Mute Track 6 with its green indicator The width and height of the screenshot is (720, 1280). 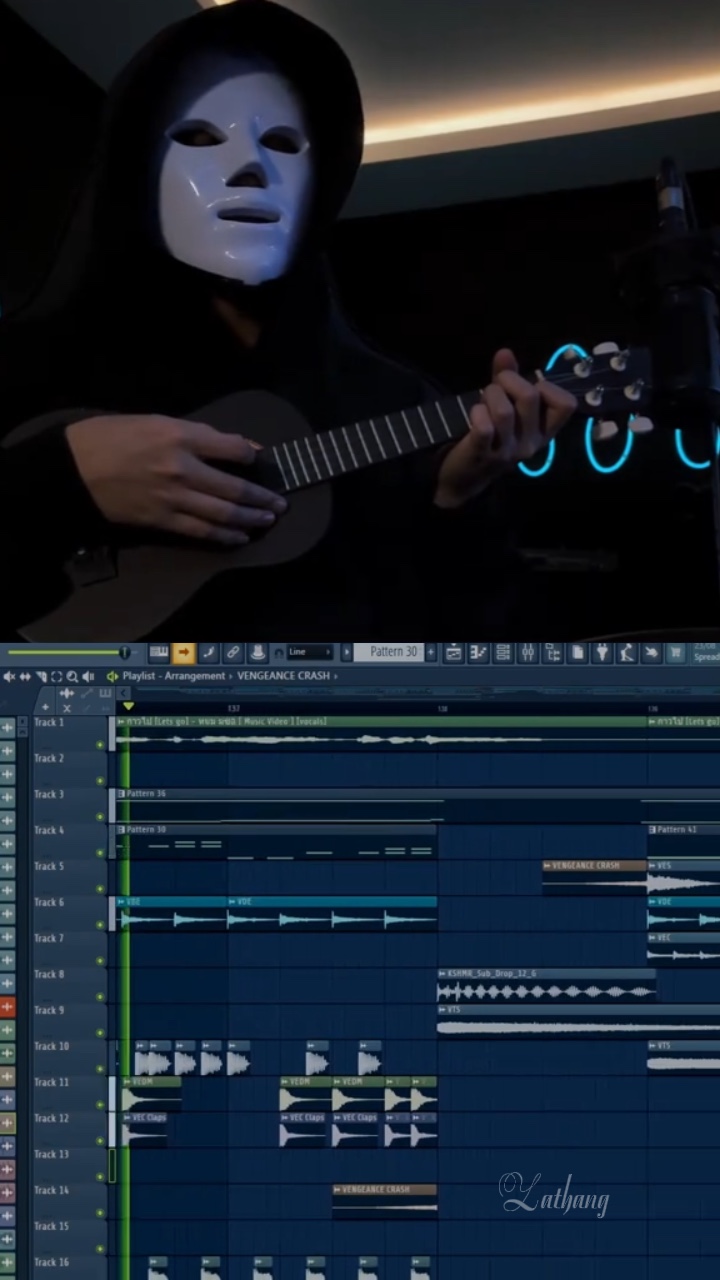tap(100, 924)
